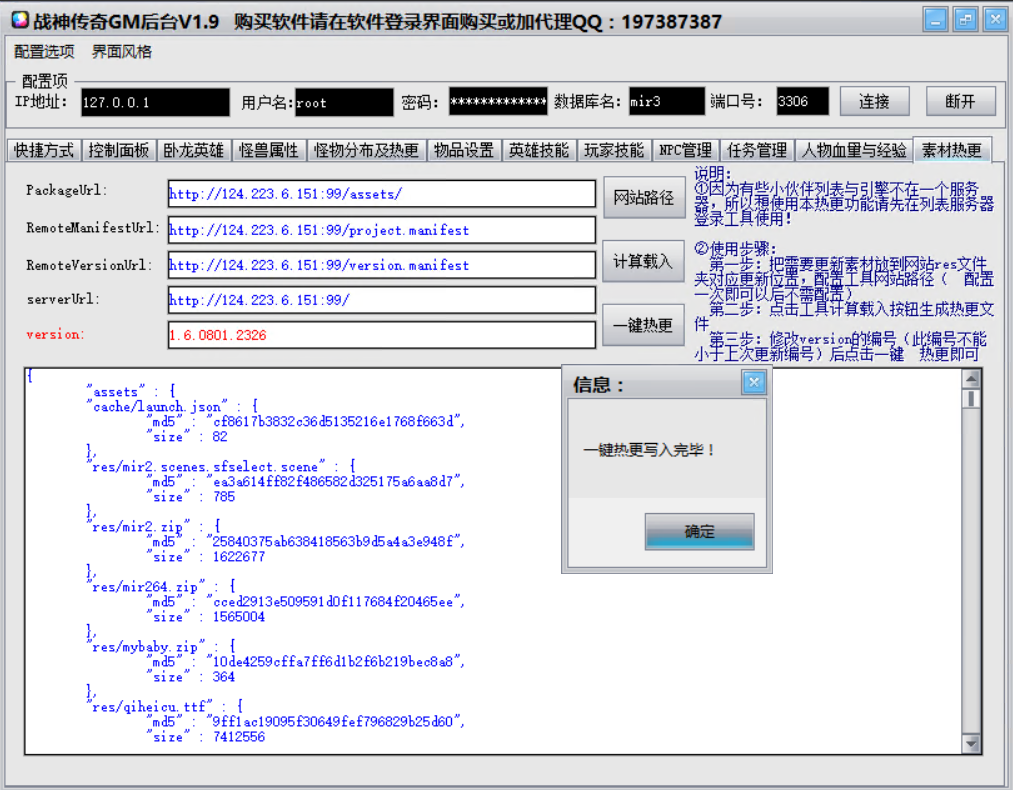Switch to the 物品设置 tab
The width and height of the screenshot is (1013, 790).
[464, 151]
